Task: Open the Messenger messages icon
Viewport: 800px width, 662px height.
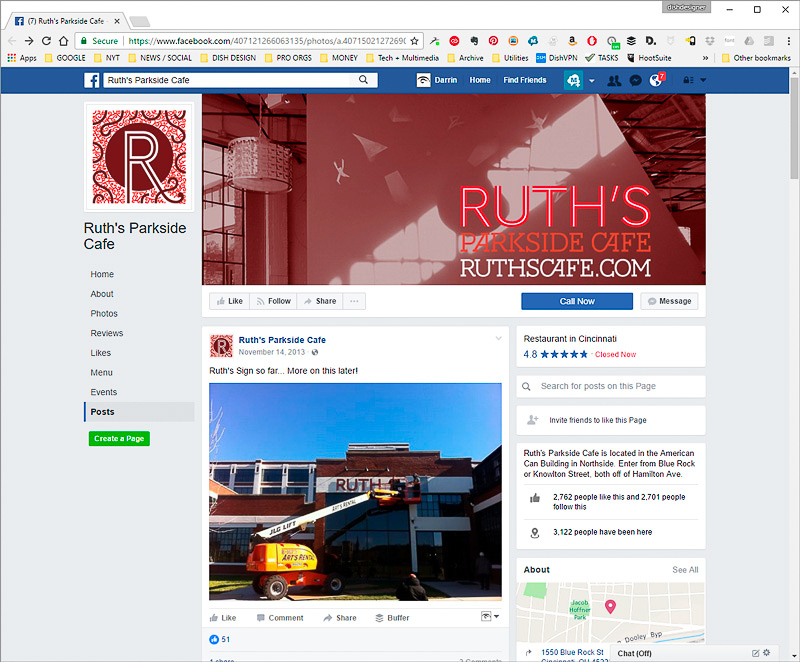Action: [x=635, y=80]
